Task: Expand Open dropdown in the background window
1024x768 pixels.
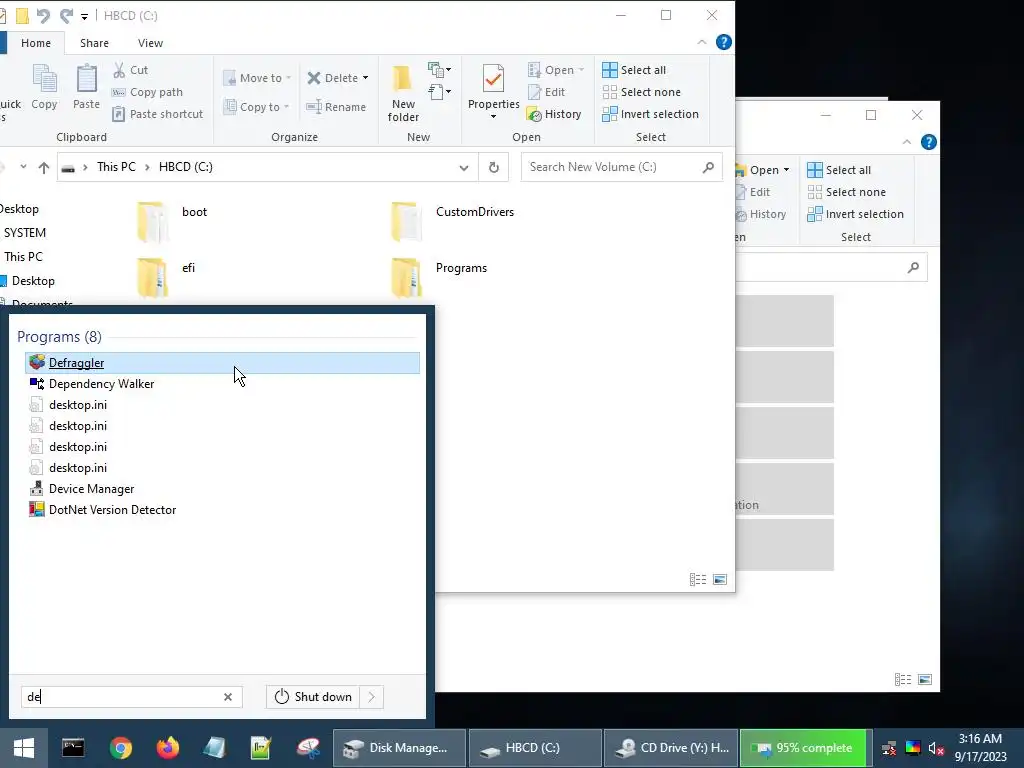Action: click(x=786, y=170)
